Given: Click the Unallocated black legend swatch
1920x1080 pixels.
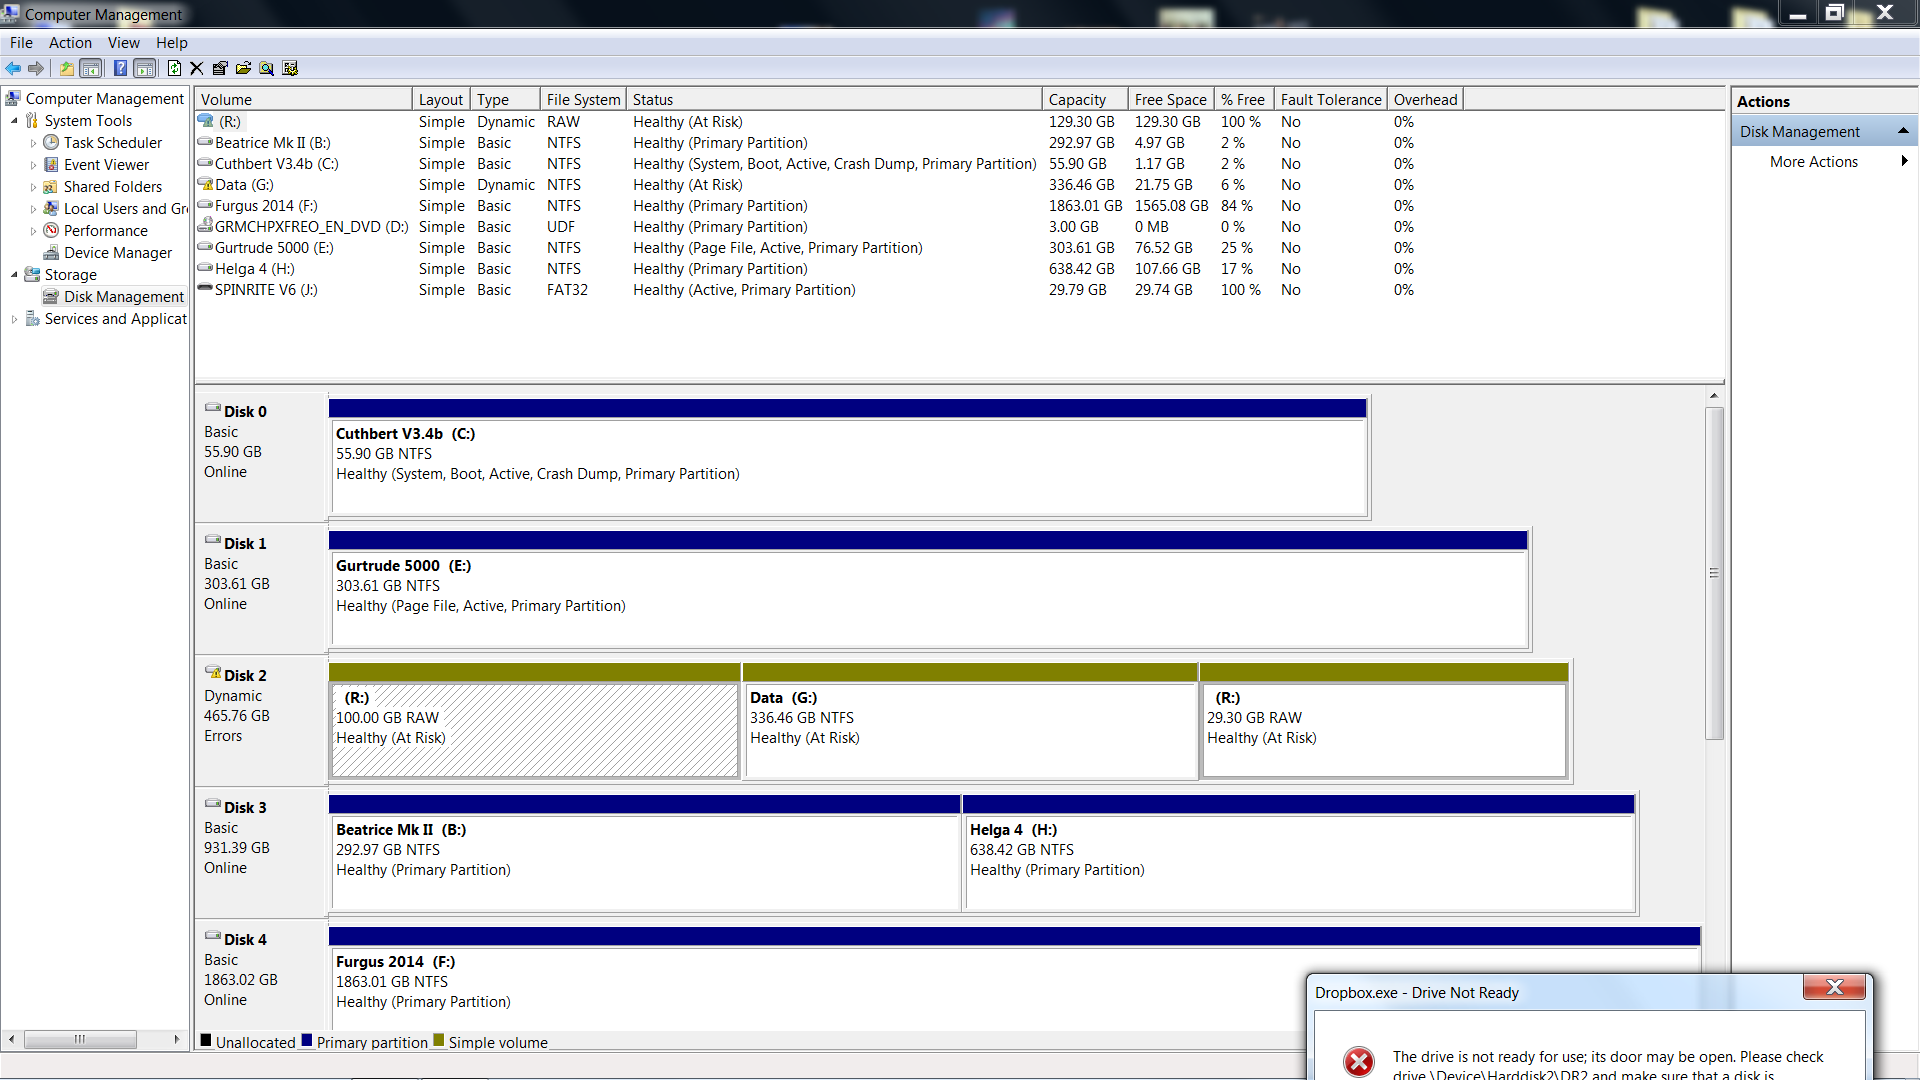Looking at the screenshot, I should click(206, 1041).
